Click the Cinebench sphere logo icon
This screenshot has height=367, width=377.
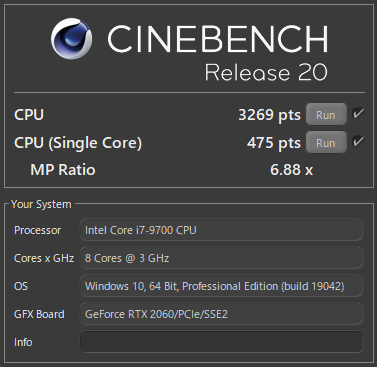pyautogui.click(x=72, y=39)
